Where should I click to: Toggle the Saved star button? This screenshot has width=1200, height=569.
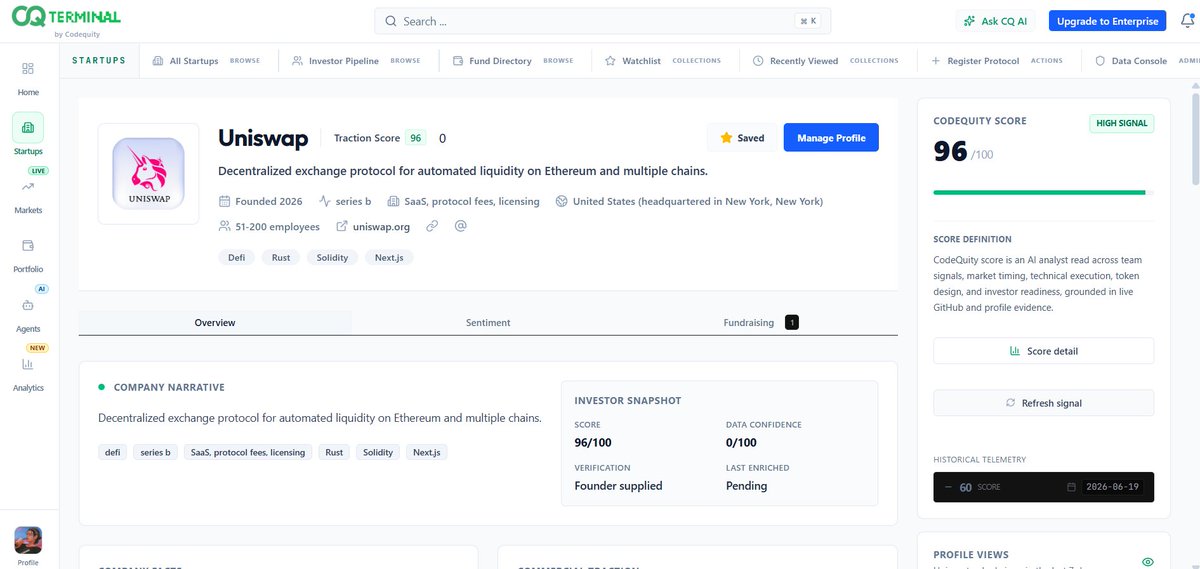pos(742,138)
